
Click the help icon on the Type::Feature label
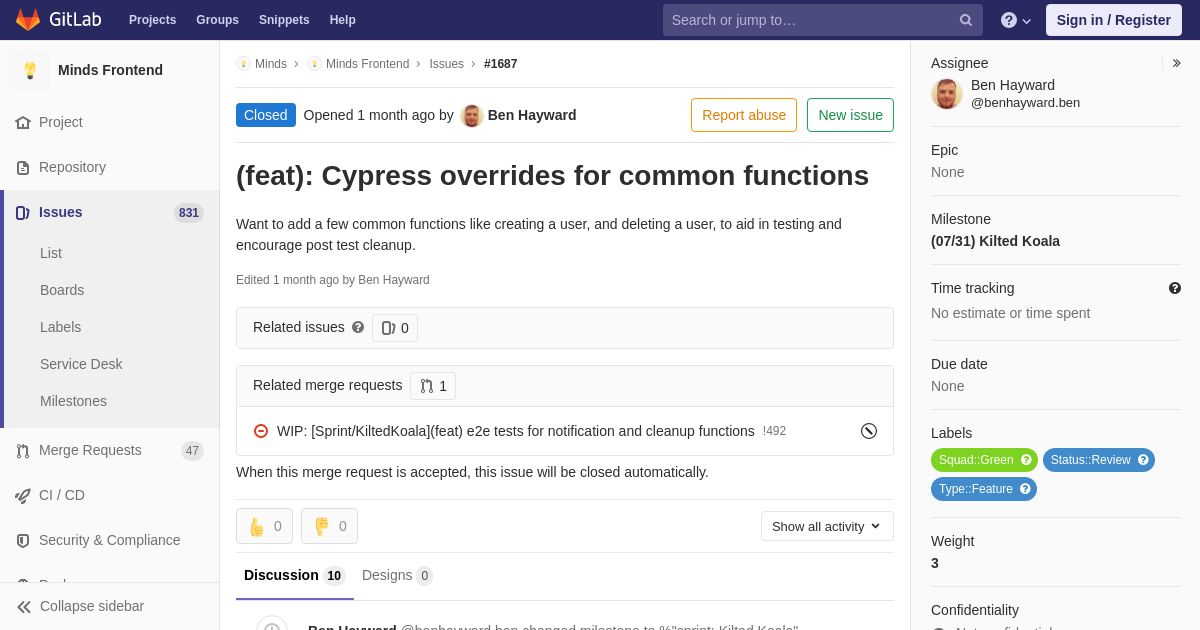click(x=1025, y=489)
